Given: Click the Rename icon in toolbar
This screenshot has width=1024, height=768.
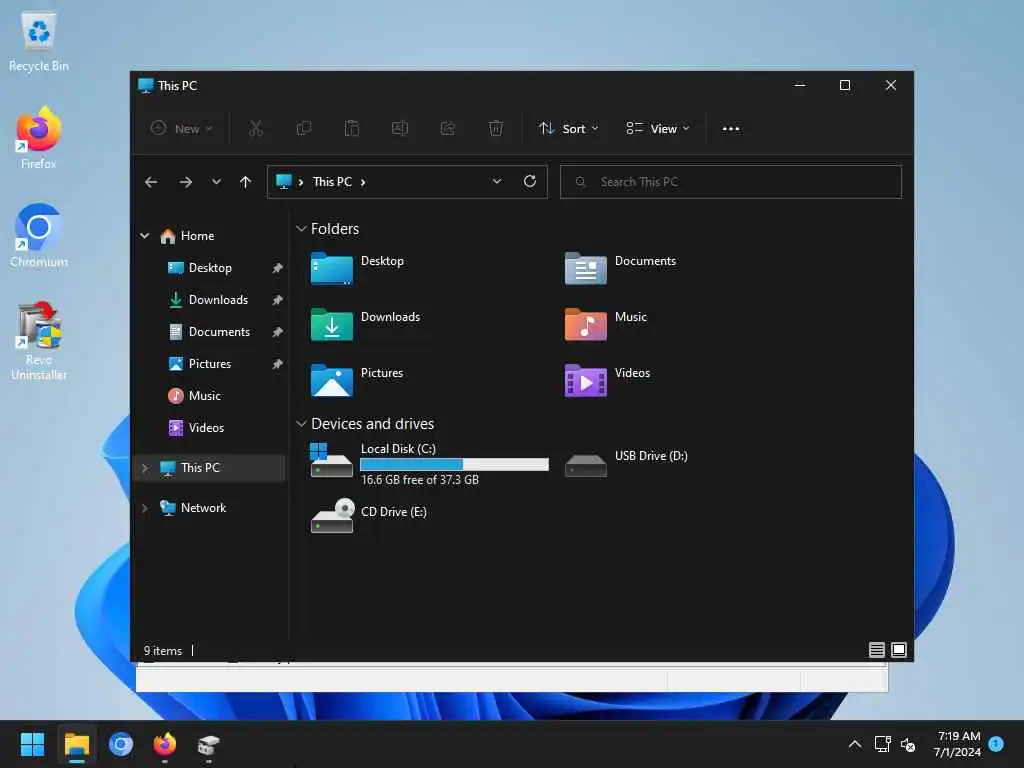Looking at the screenshot, I should 400,129.
